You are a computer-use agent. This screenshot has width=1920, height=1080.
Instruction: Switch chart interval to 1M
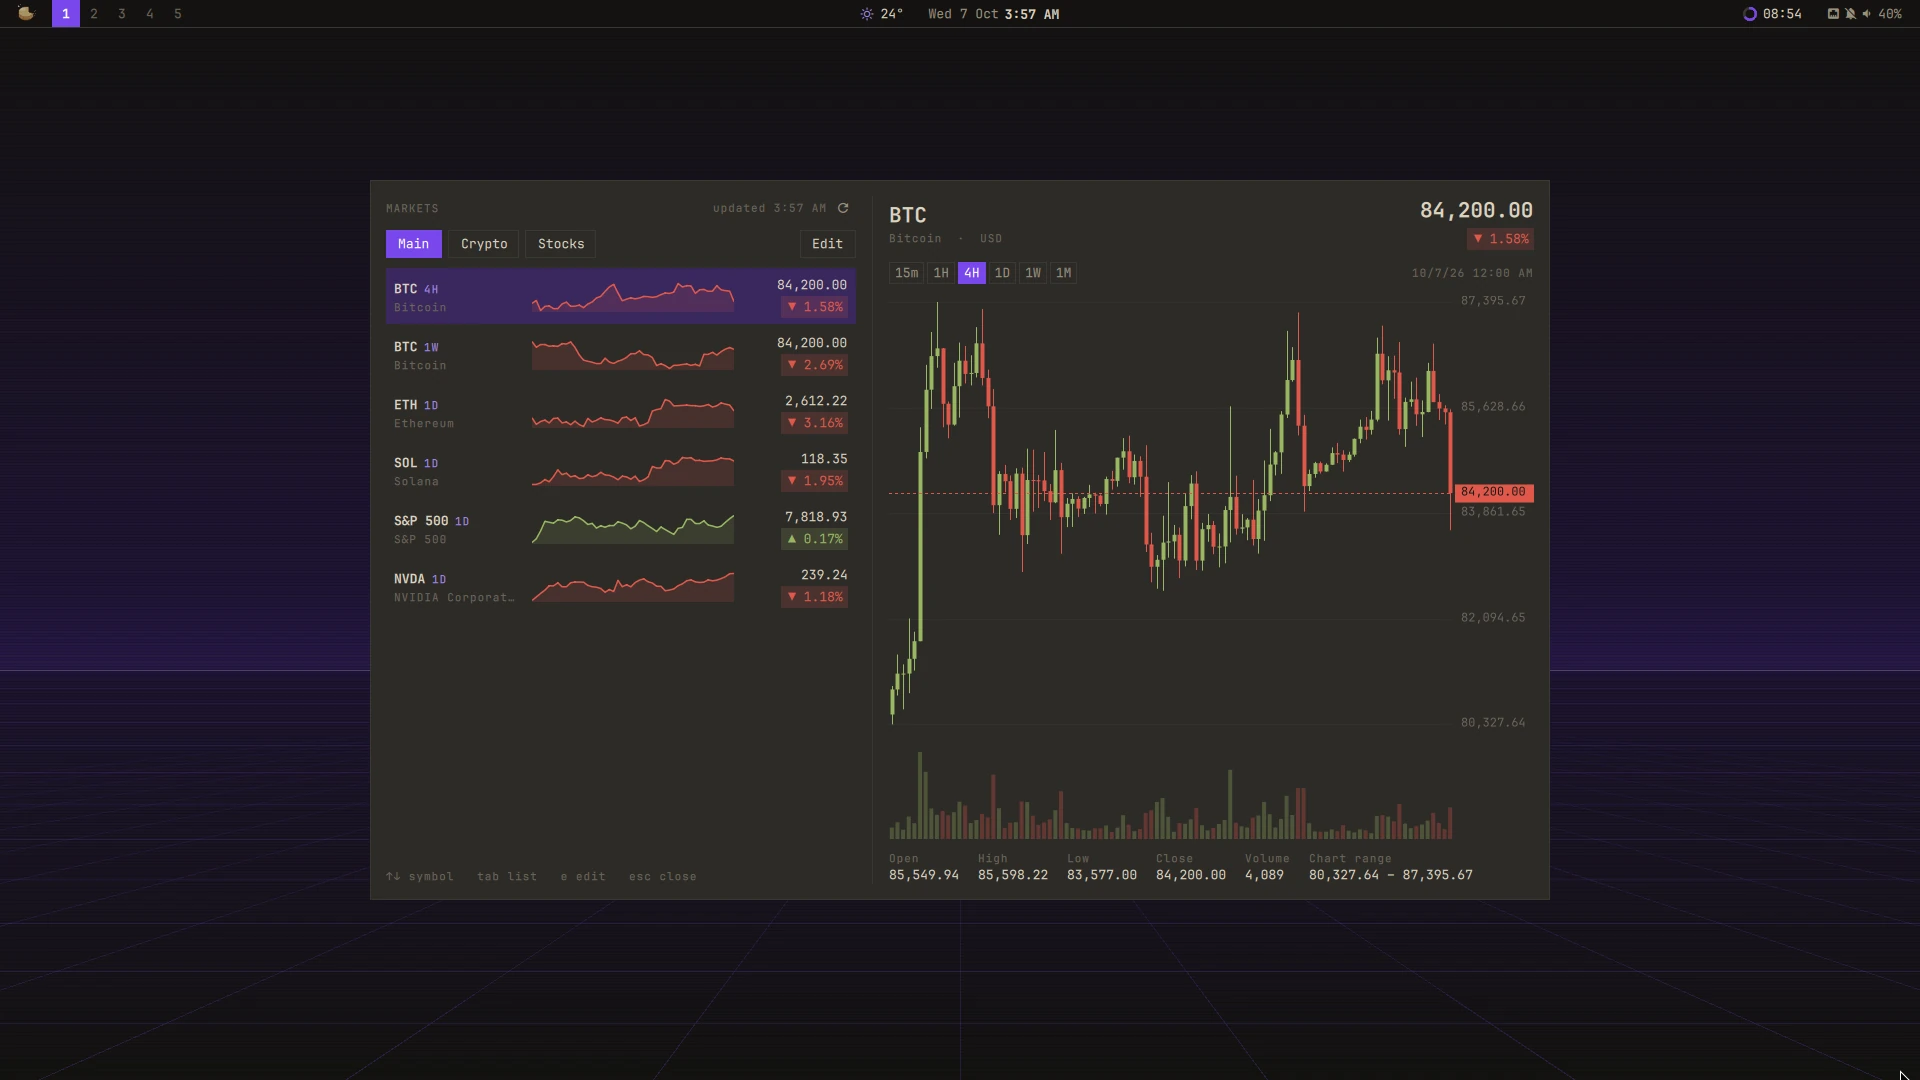coord(1064,273)
